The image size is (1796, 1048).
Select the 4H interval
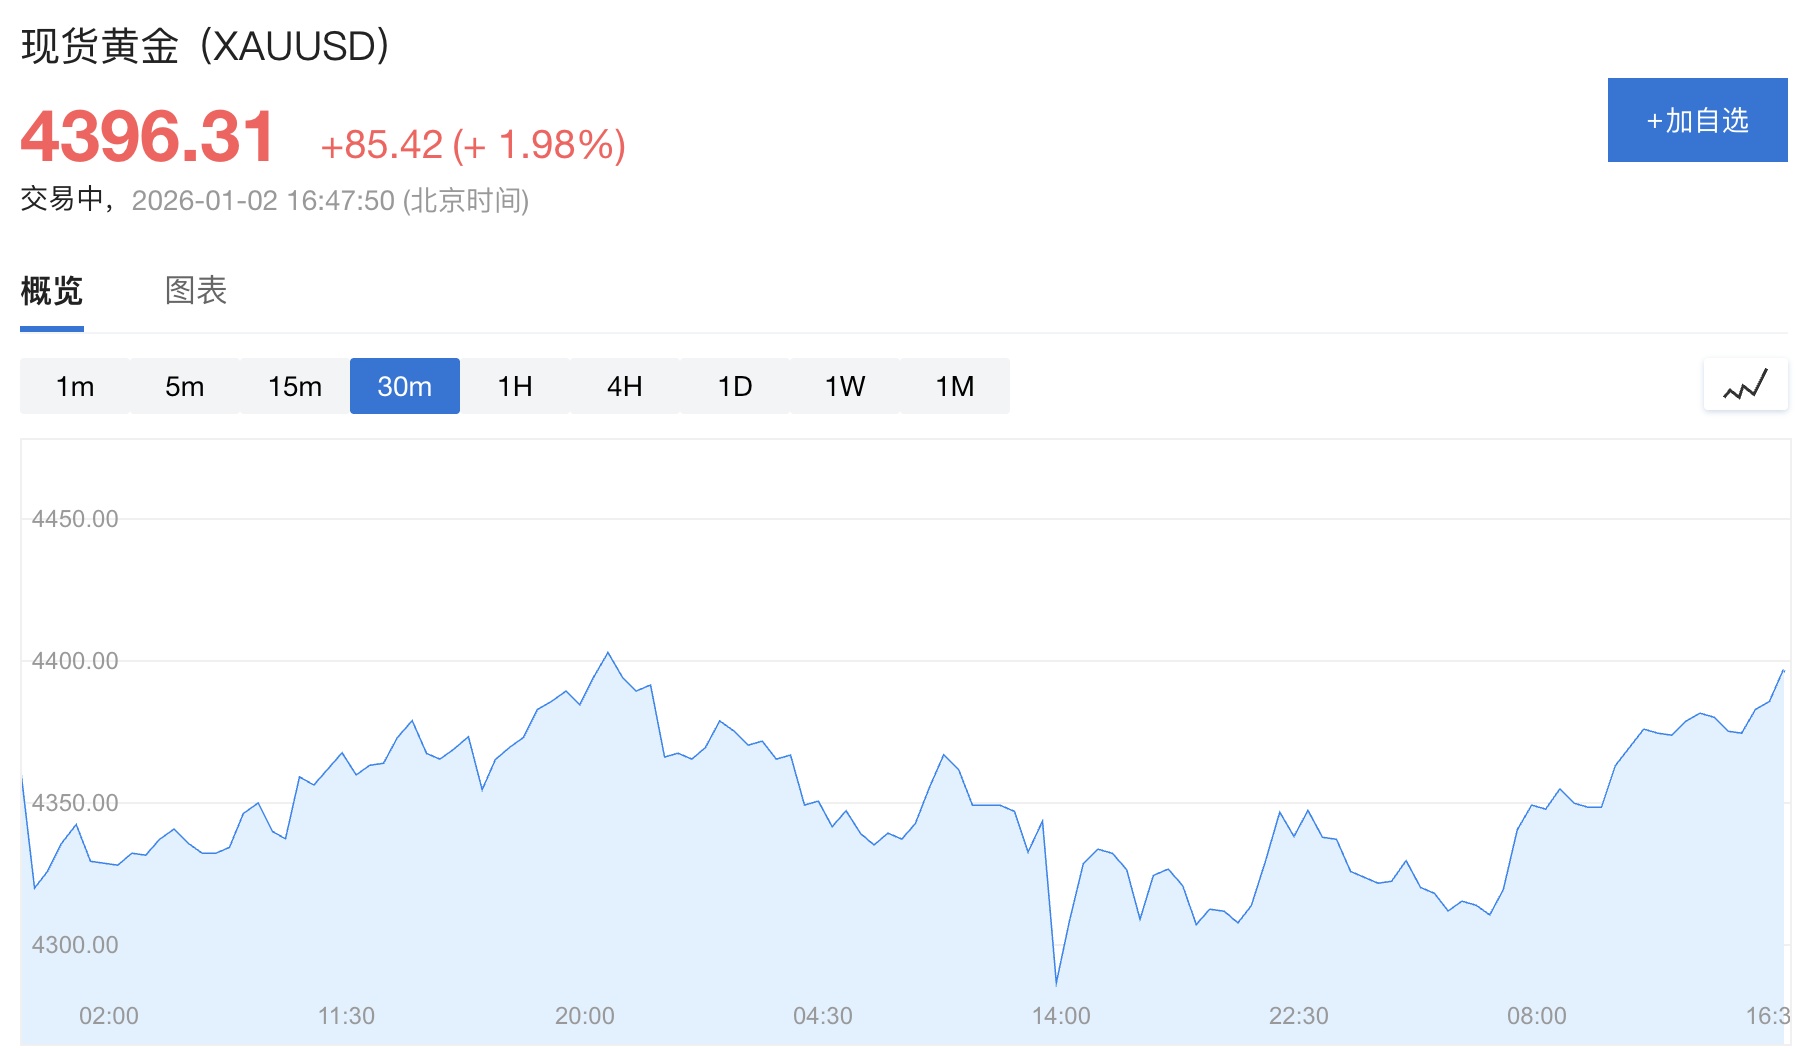coord(625,386)
